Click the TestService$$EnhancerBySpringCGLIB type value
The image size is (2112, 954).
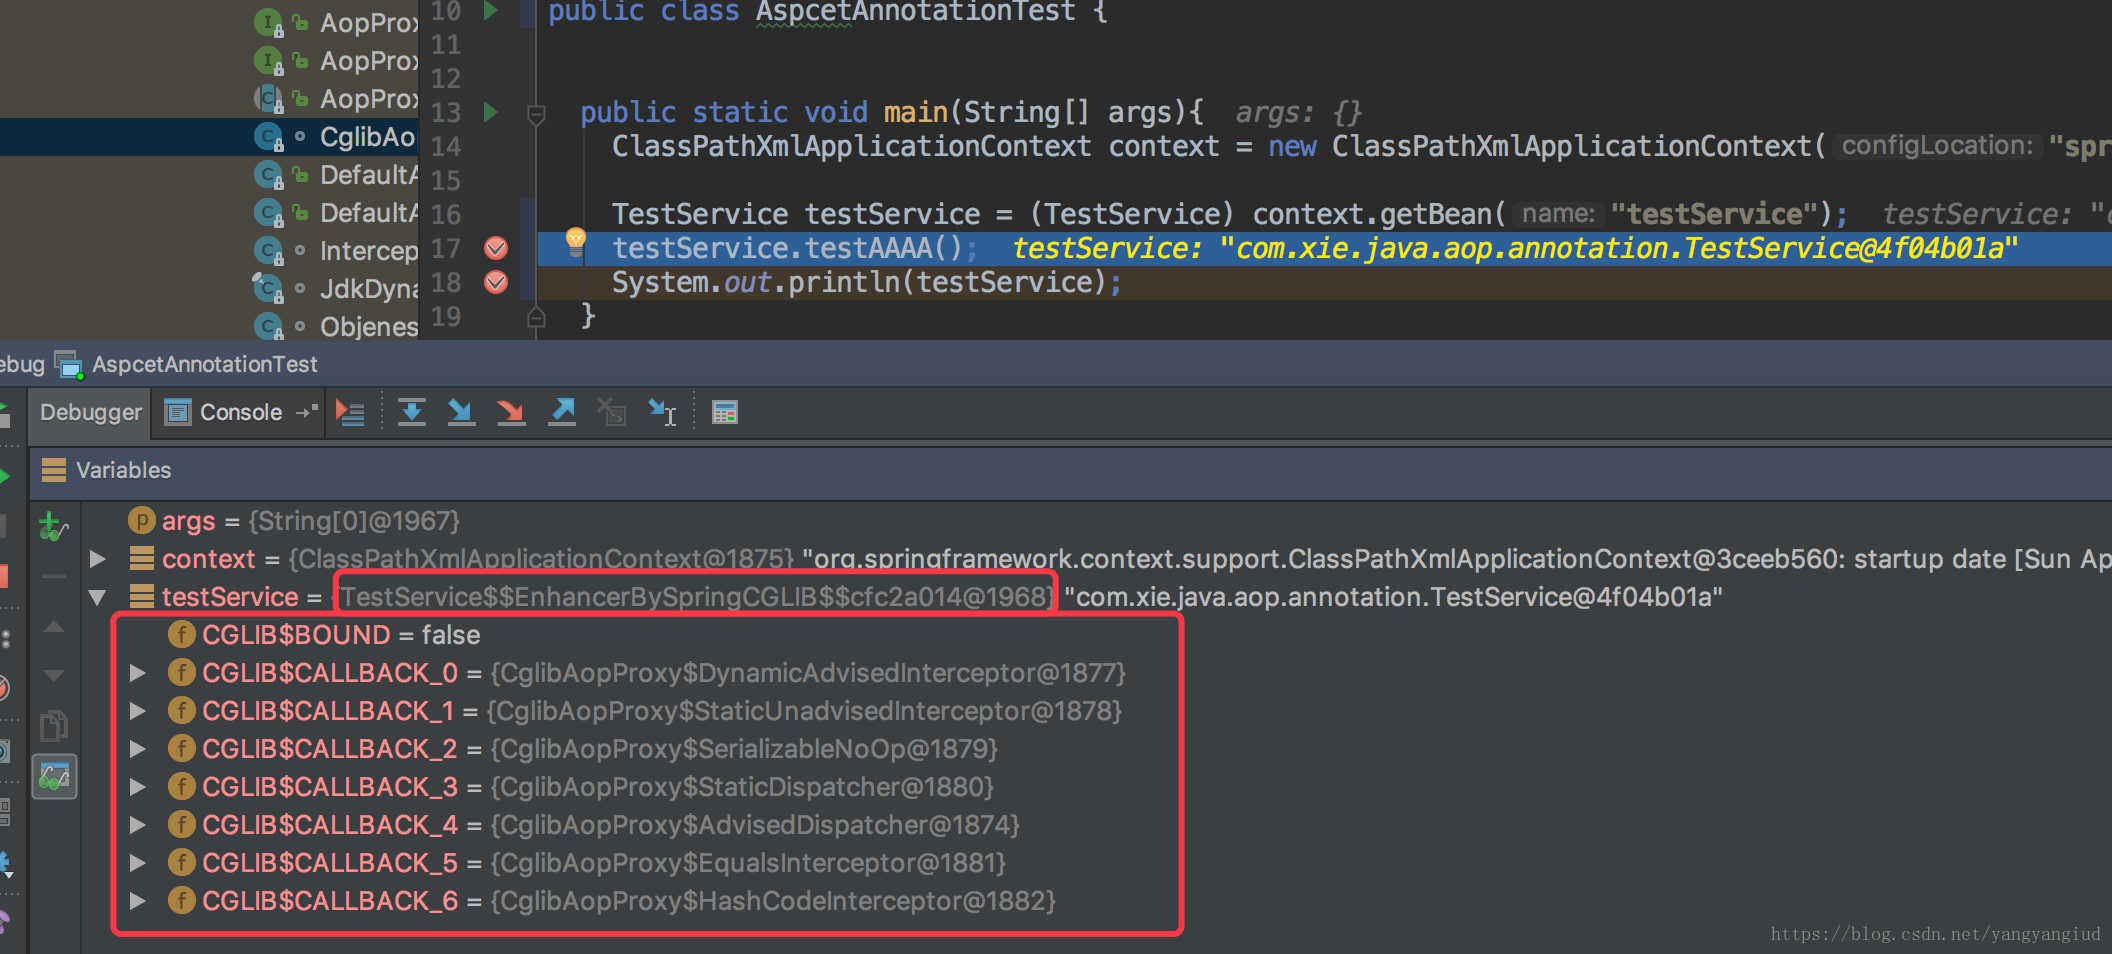697,597
